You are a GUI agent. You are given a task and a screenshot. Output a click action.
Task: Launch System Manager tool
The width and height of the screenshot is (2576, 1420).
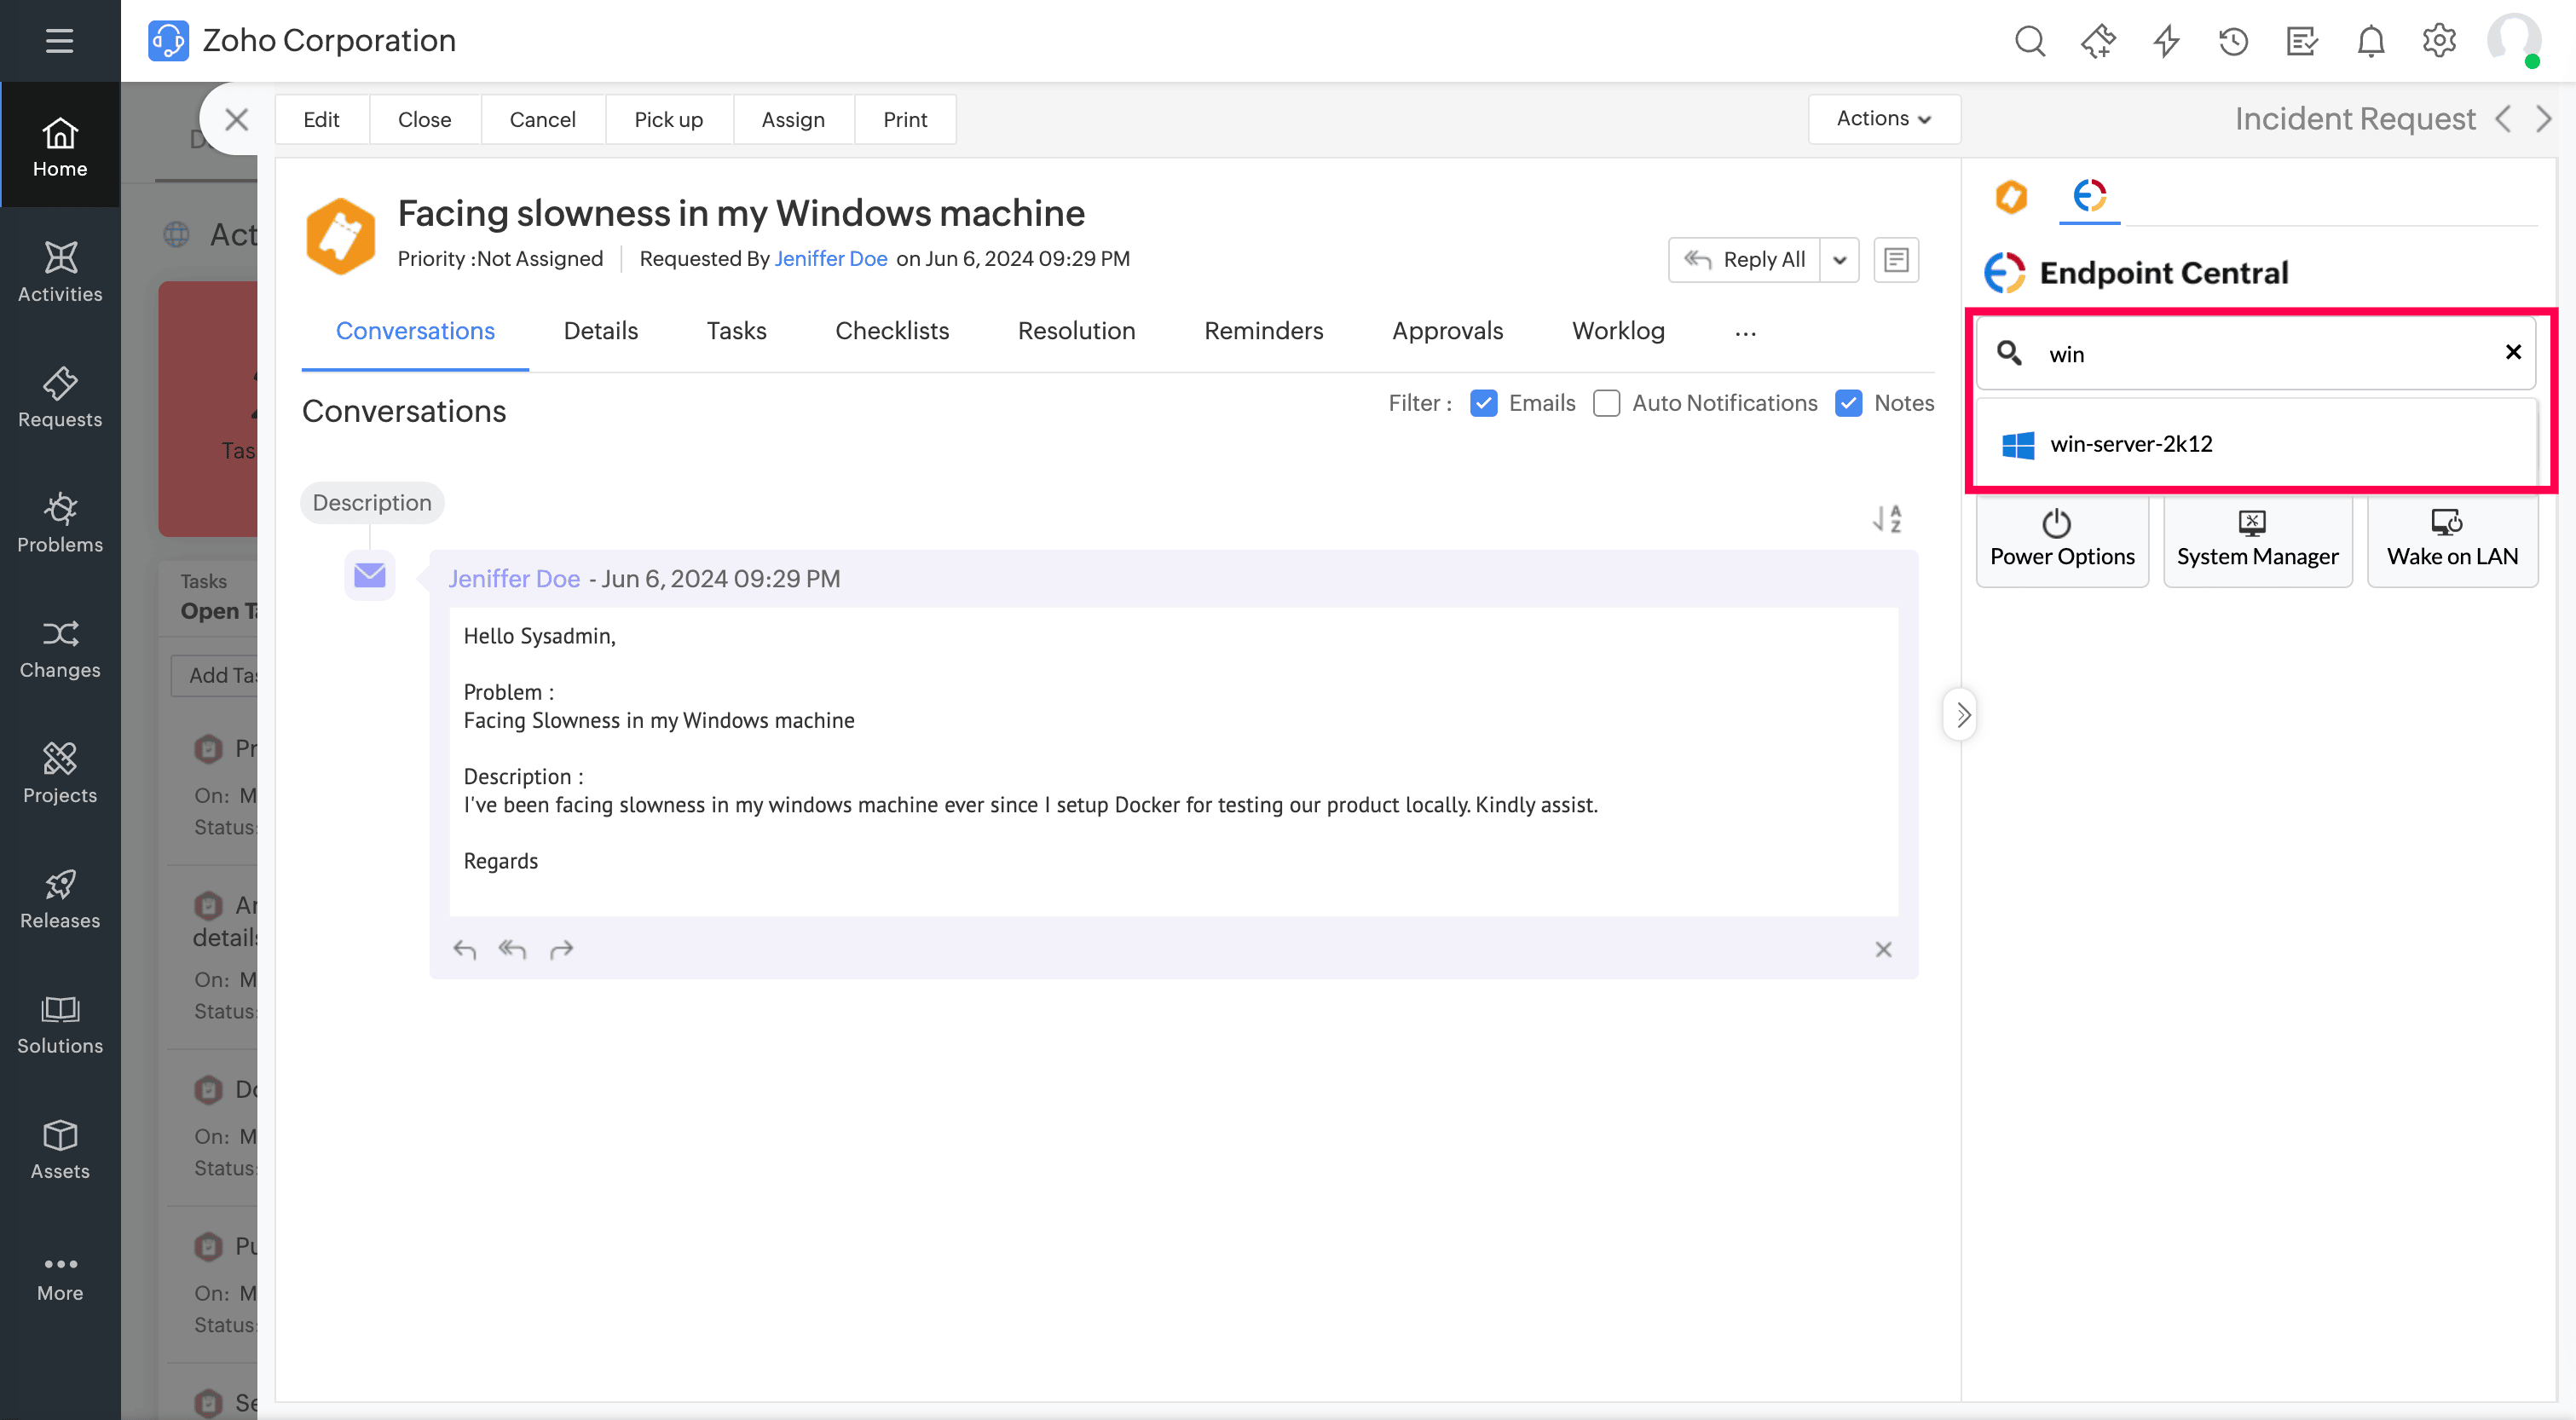[x=2256, y=540]
